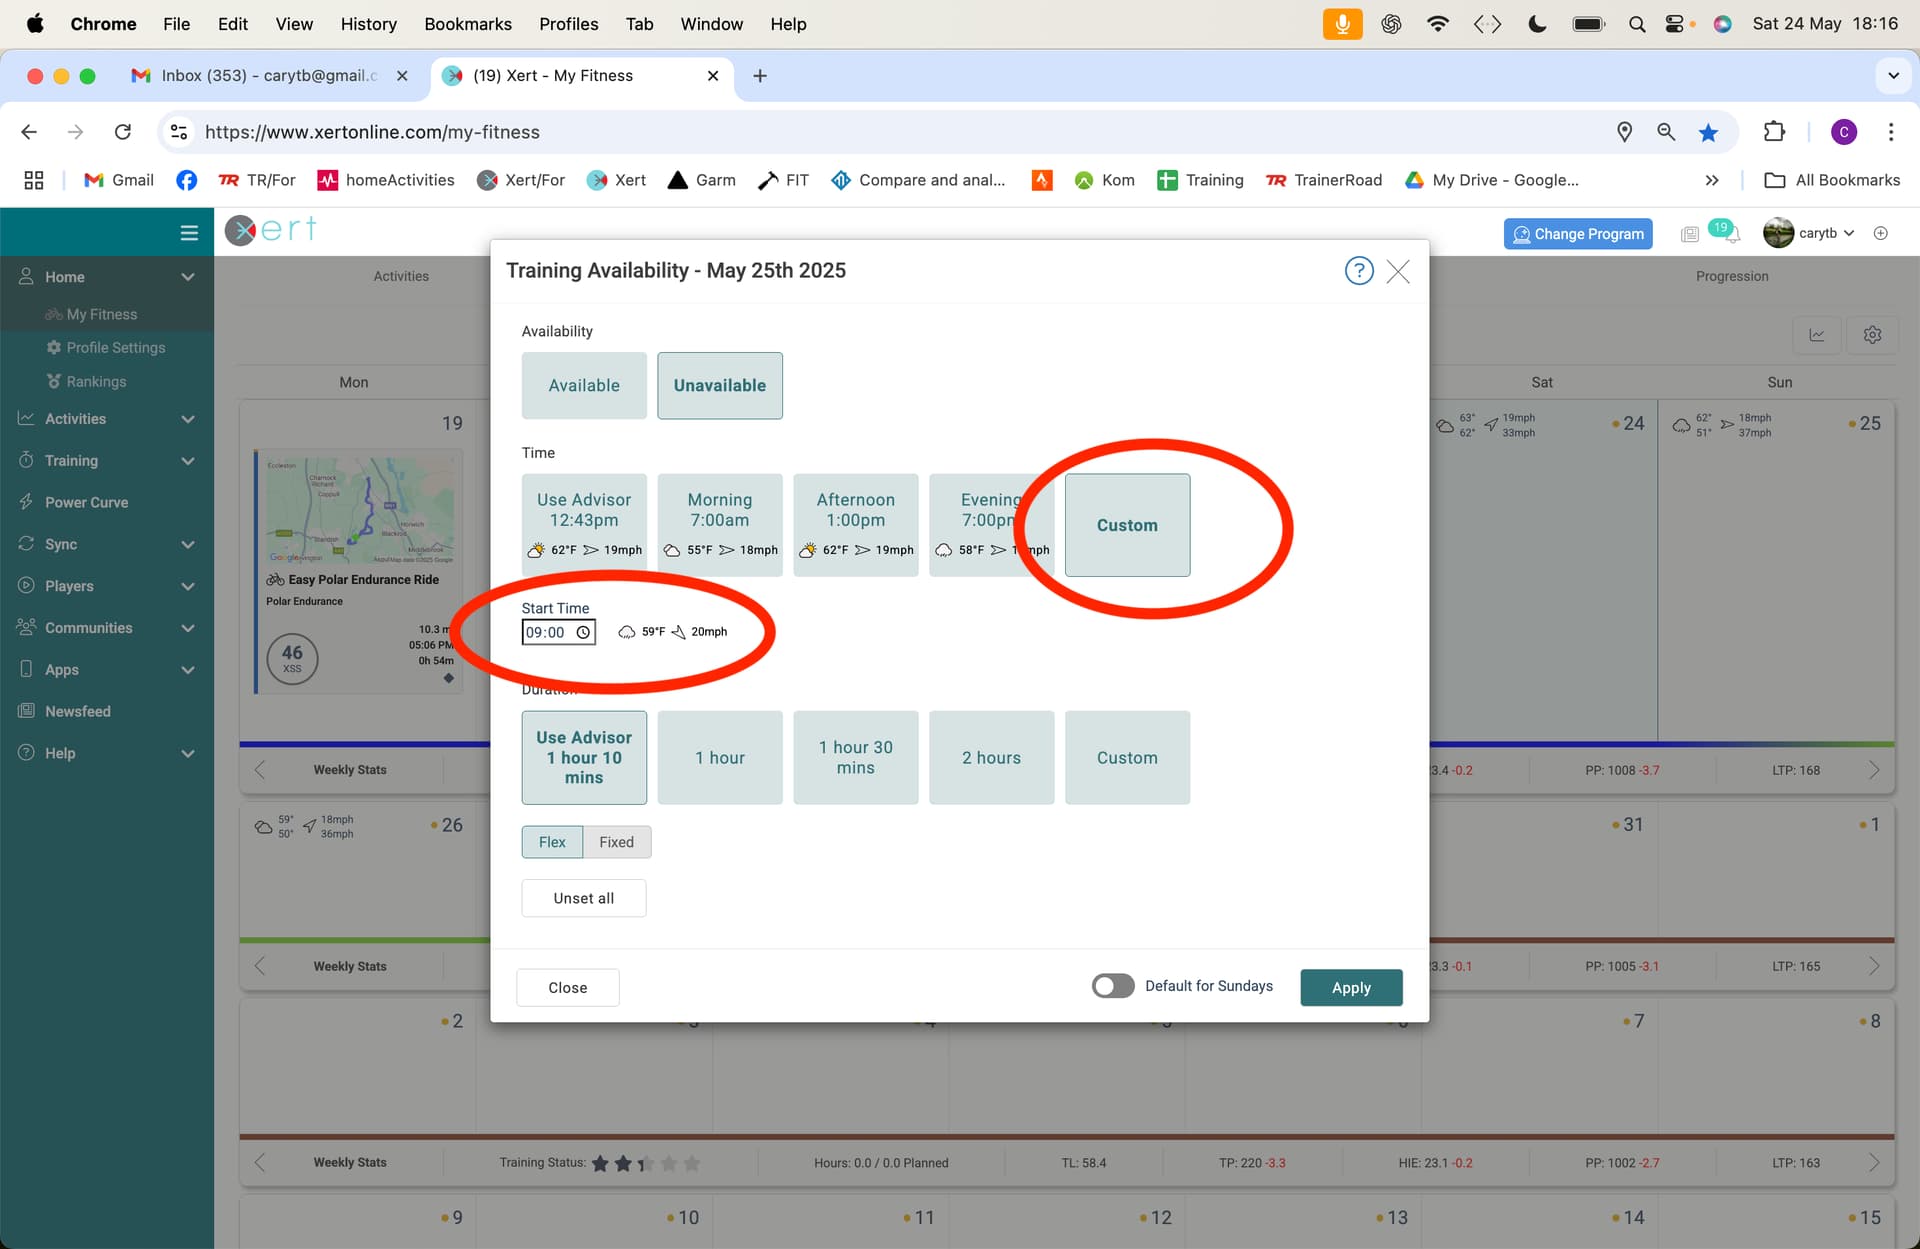Open the help question mark in dialog
Viewport: 1920px width, 1249px height.
[1358, 271]
